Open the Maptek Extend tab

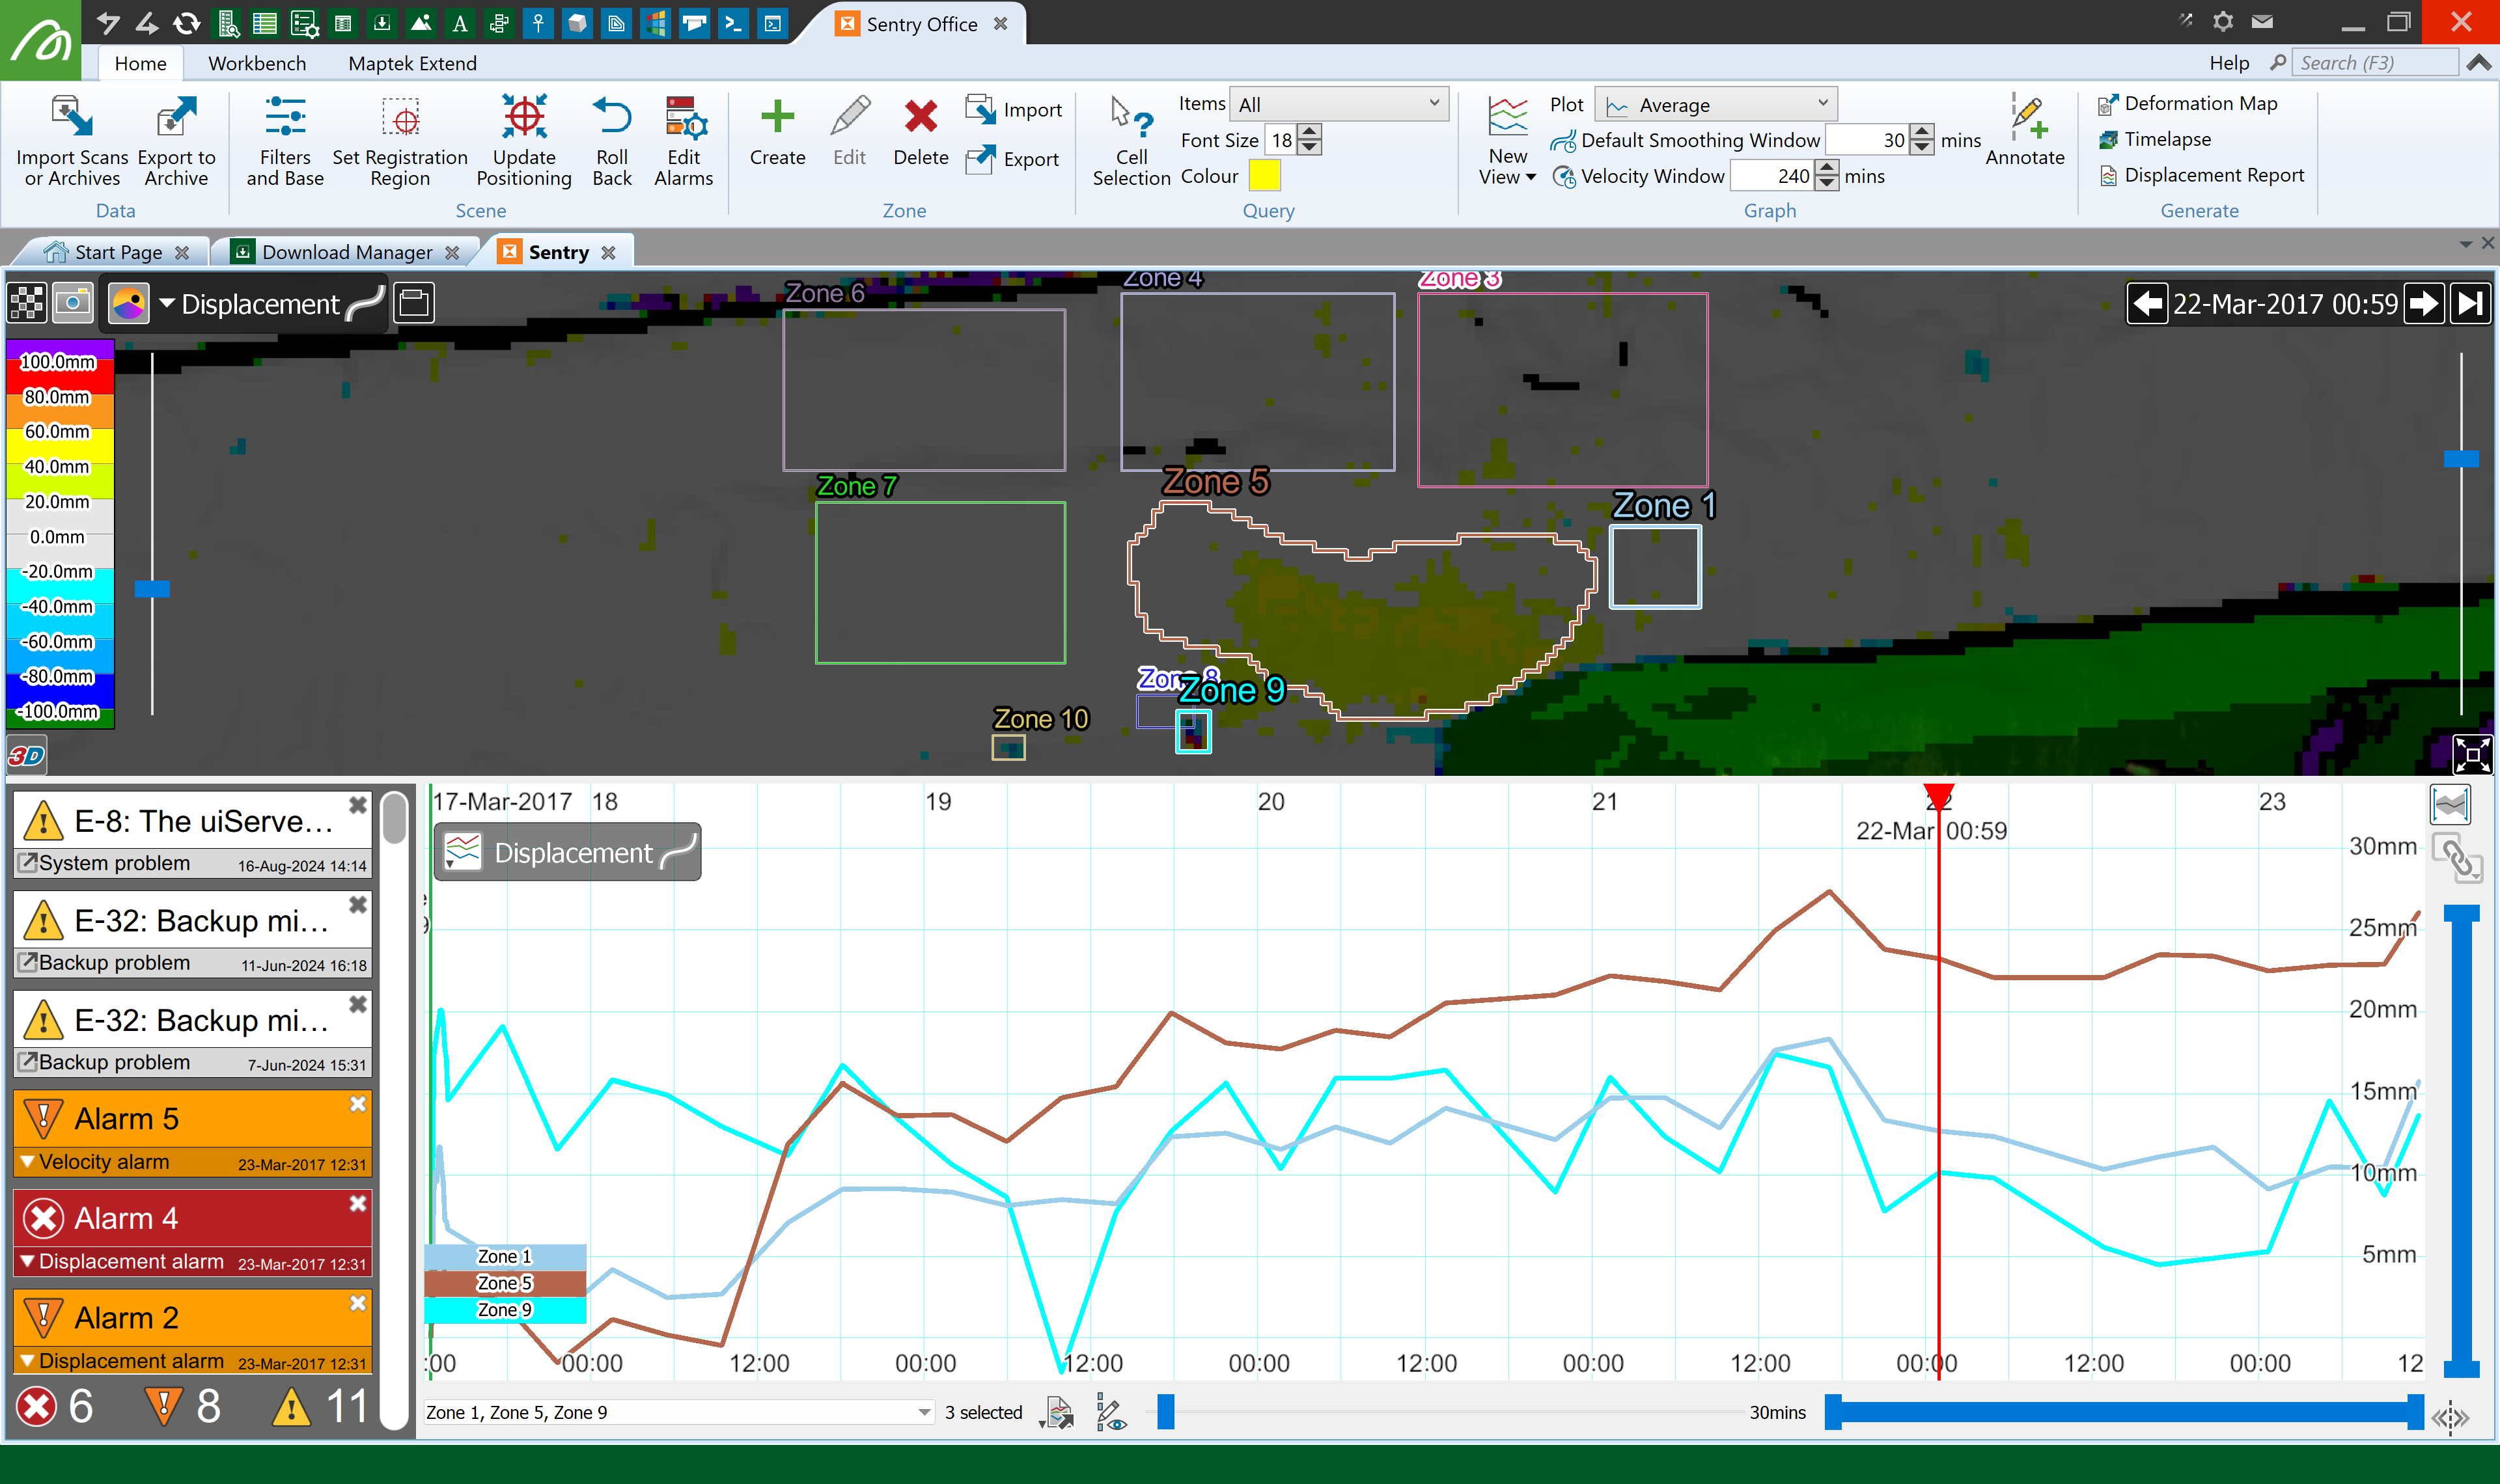click(x=412, y=63)
